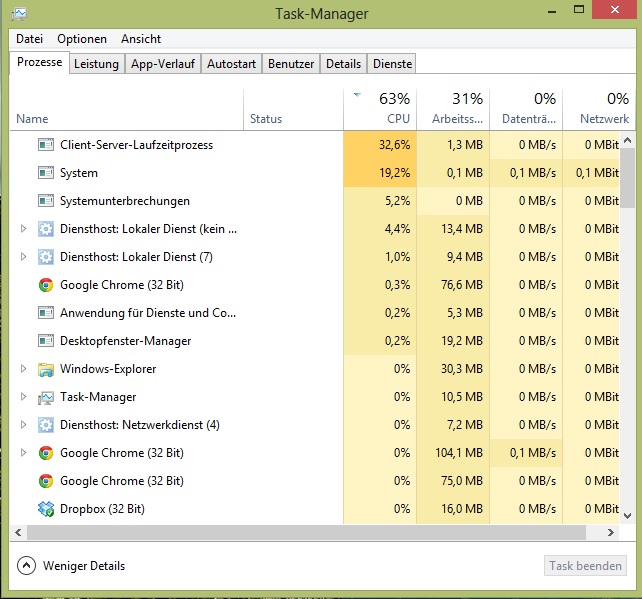Viewport: 642px width, 599px height.
Task: Switch to the Benutzer tab
Action: tap(291, 64)
